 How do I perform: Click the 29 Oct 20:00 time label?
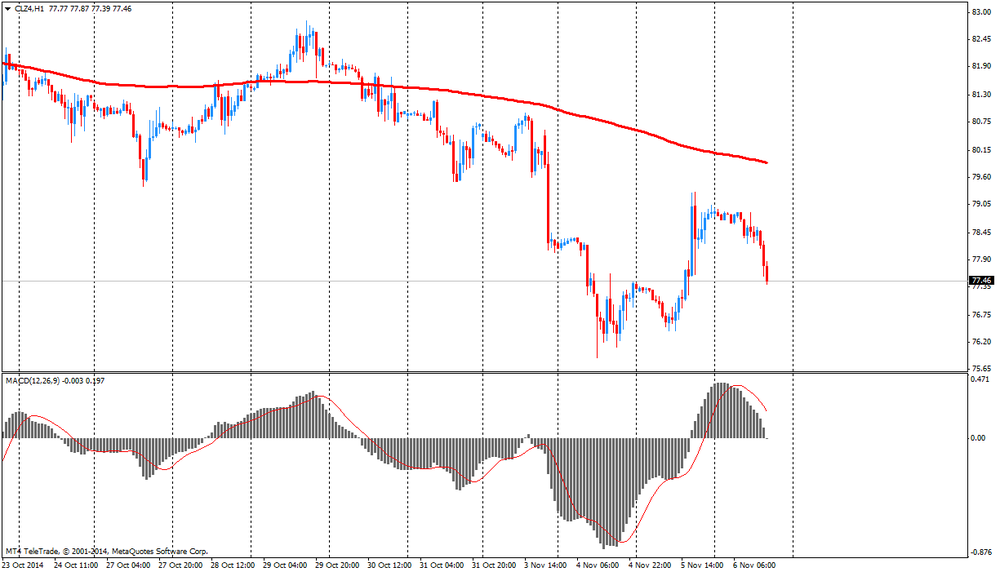pos(337,565)
